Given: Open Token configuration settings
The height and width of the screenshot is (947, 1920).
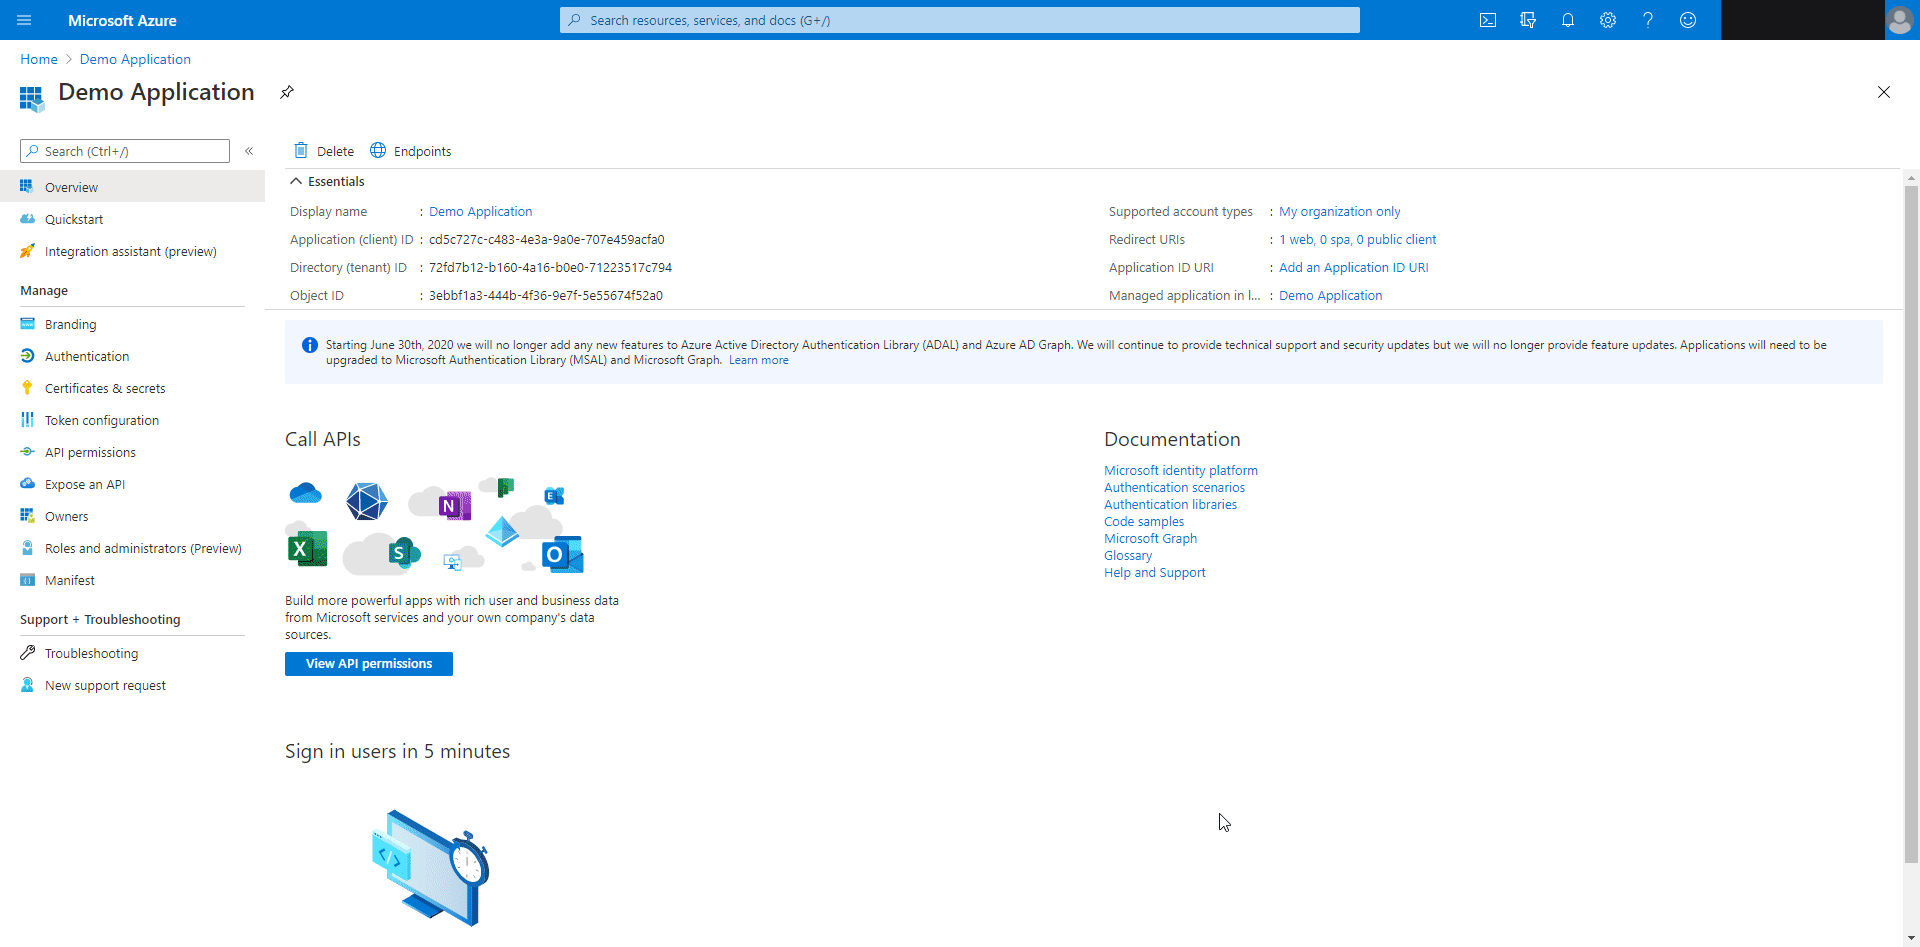Looking at the screenshot, I should [x=101, y=420].
